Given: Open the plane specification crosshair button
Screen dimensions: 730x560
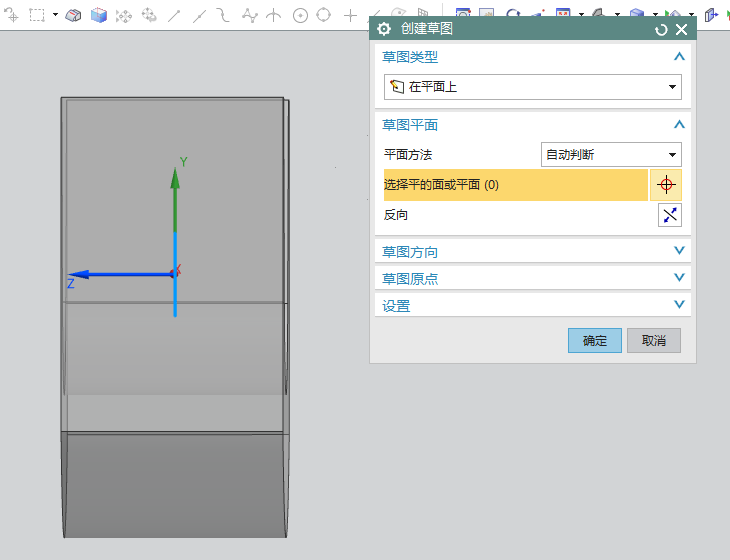Looking at the screenshot, I should pos(667,185).
